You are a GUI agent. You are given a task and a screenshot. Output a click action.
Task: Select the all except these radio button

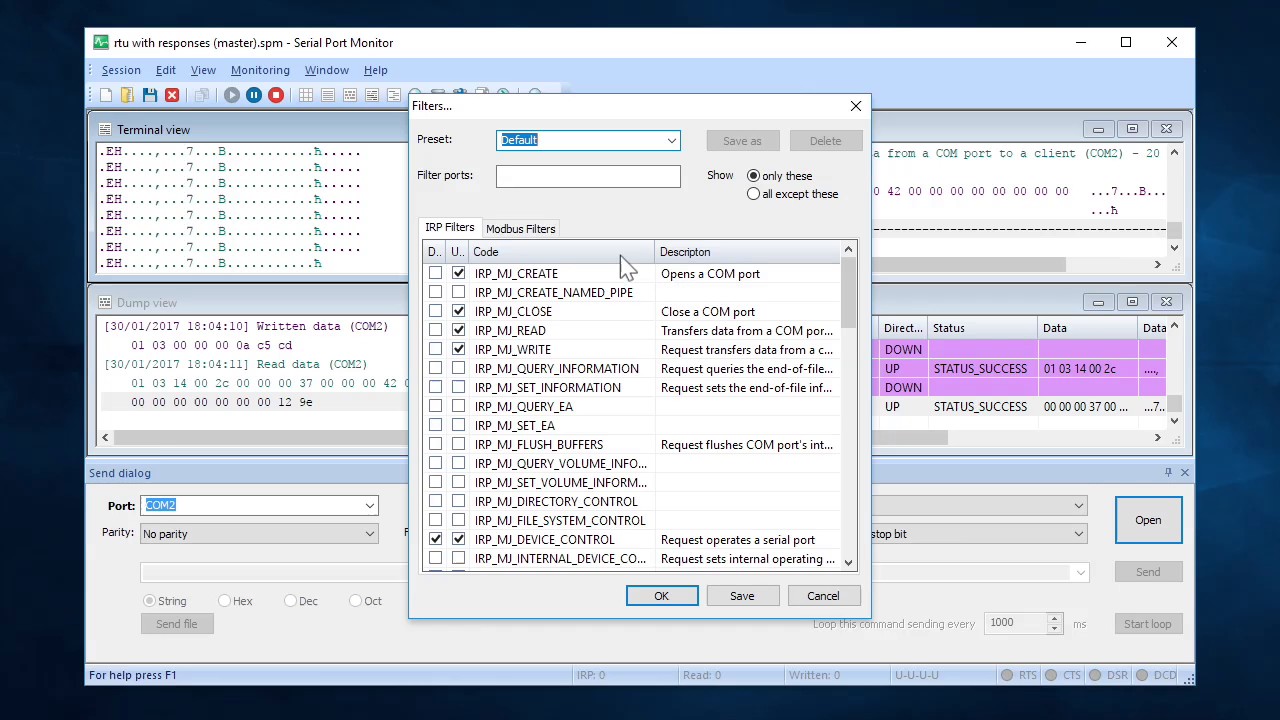753,194
